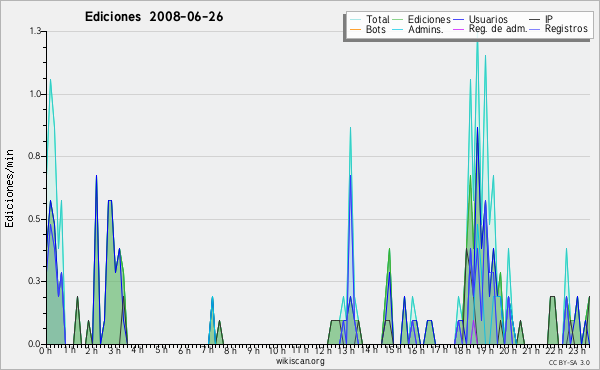The height and width of the screenshot is (370, 600).
Task: Click the y-axis value 1.0
Action: (x=35, y=94)
